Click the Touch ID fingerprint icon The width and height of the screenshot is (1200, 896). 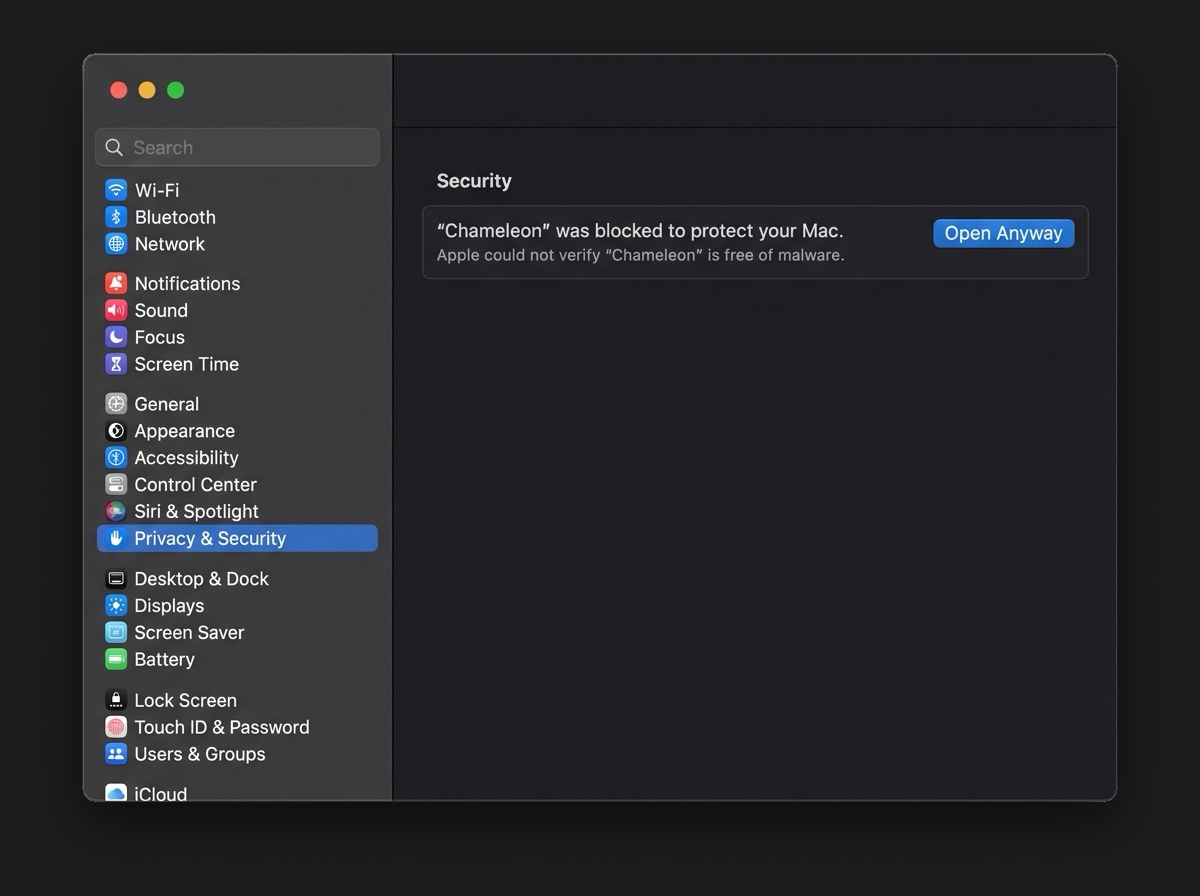(116, 727)
